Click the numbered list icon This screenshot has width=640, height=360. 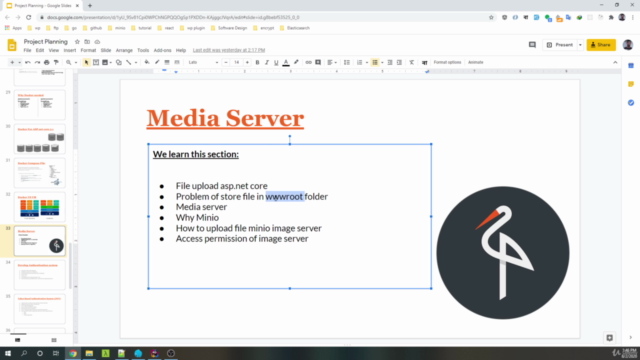pos(359,62)
